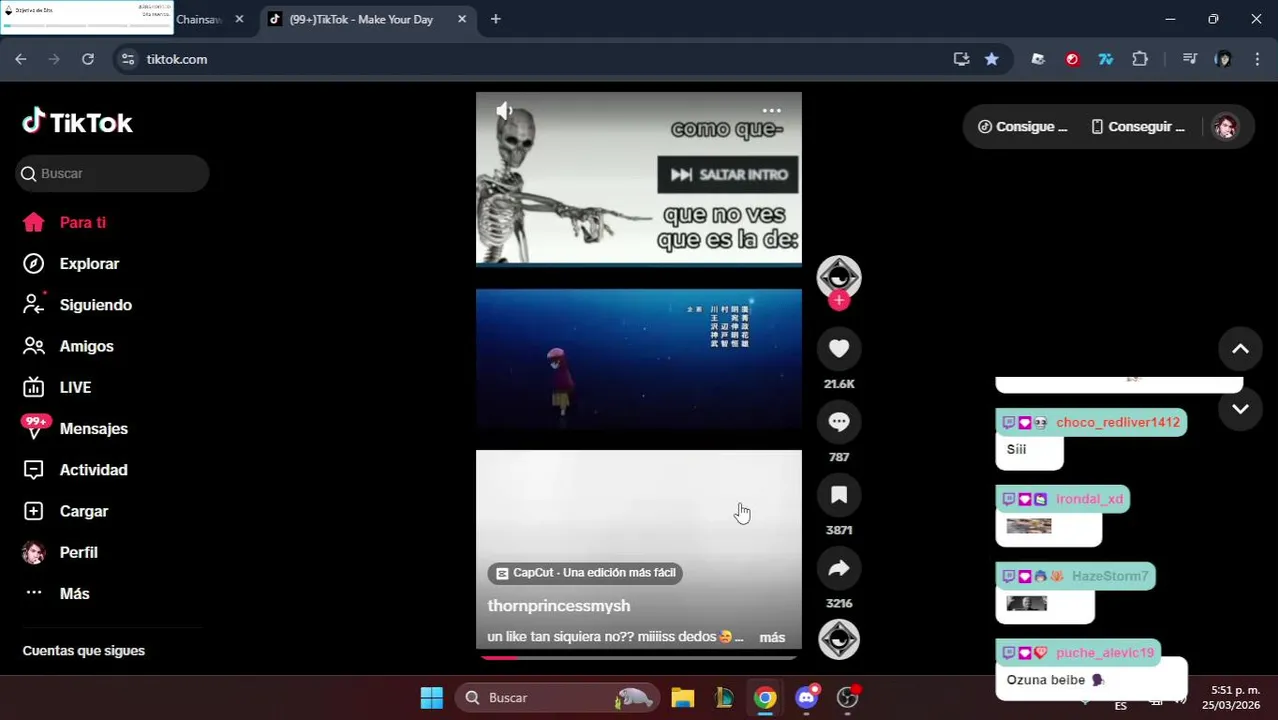Focus the TikTok Buscar search field

[112, 174]
